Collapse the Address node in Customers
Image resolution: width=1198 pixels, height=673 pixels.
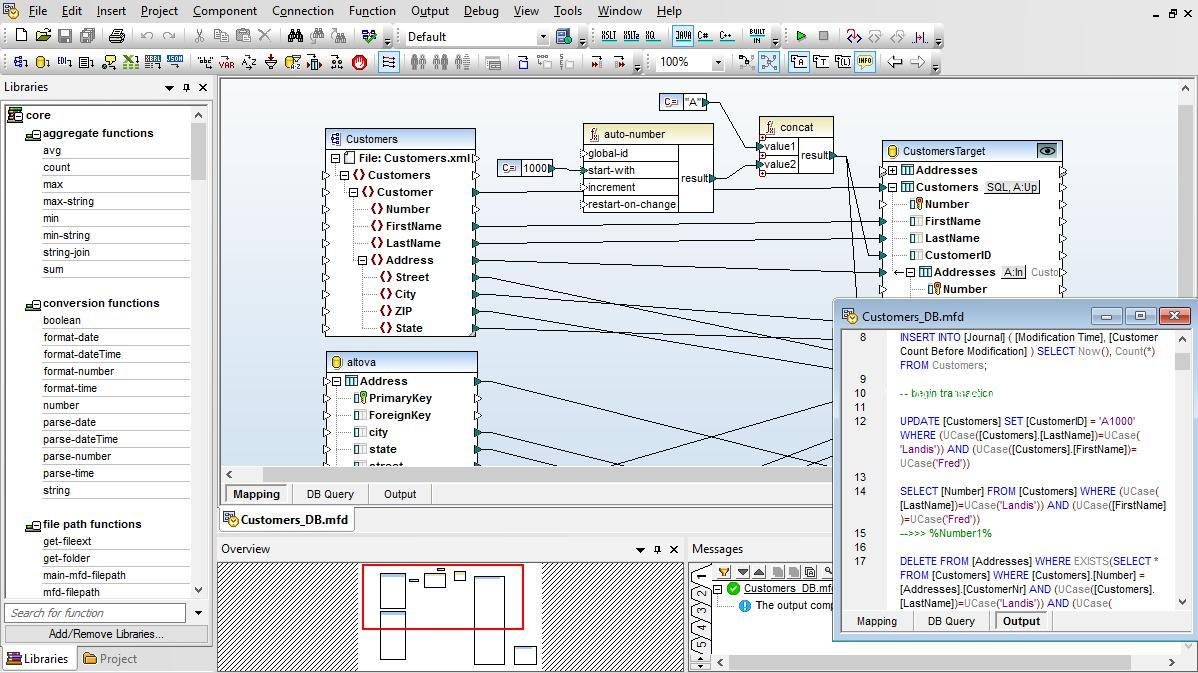coord(363,260)
